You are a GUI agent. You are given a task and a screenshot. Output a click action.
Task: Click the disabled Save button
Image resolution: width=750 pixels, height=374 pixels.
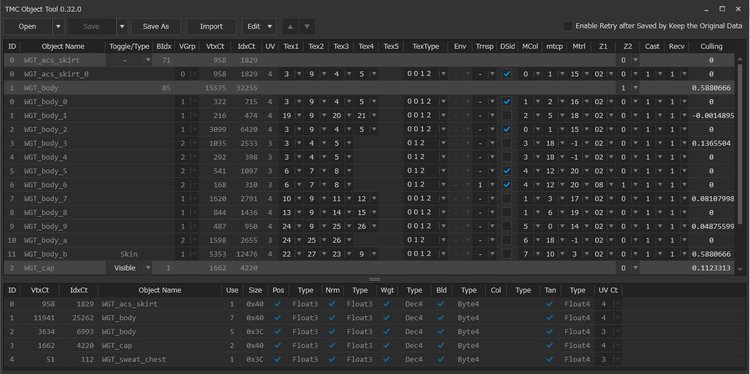pyautogui.click(x=91, y=27)
